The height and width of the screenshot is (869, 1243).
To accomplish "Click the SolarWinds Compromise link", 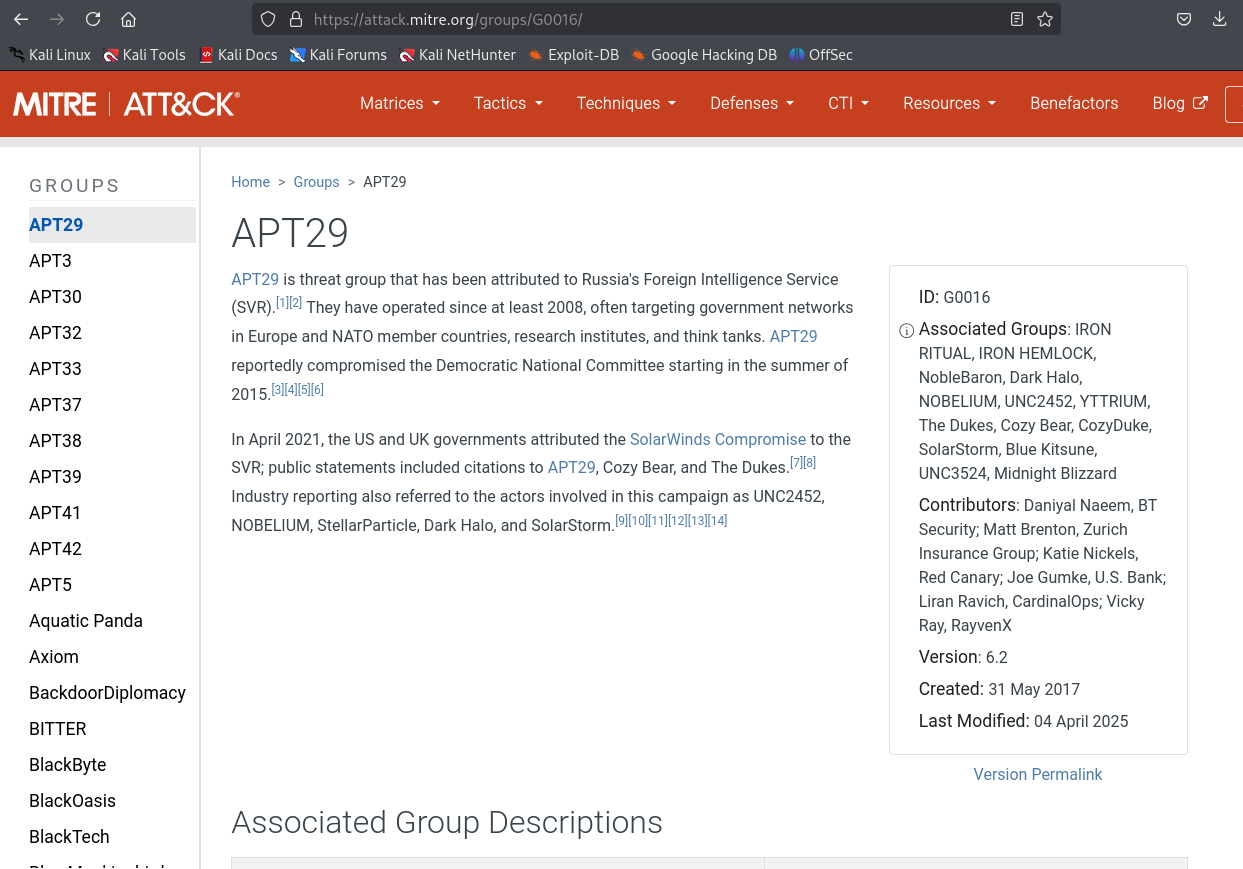I will (x=717, y=439).
